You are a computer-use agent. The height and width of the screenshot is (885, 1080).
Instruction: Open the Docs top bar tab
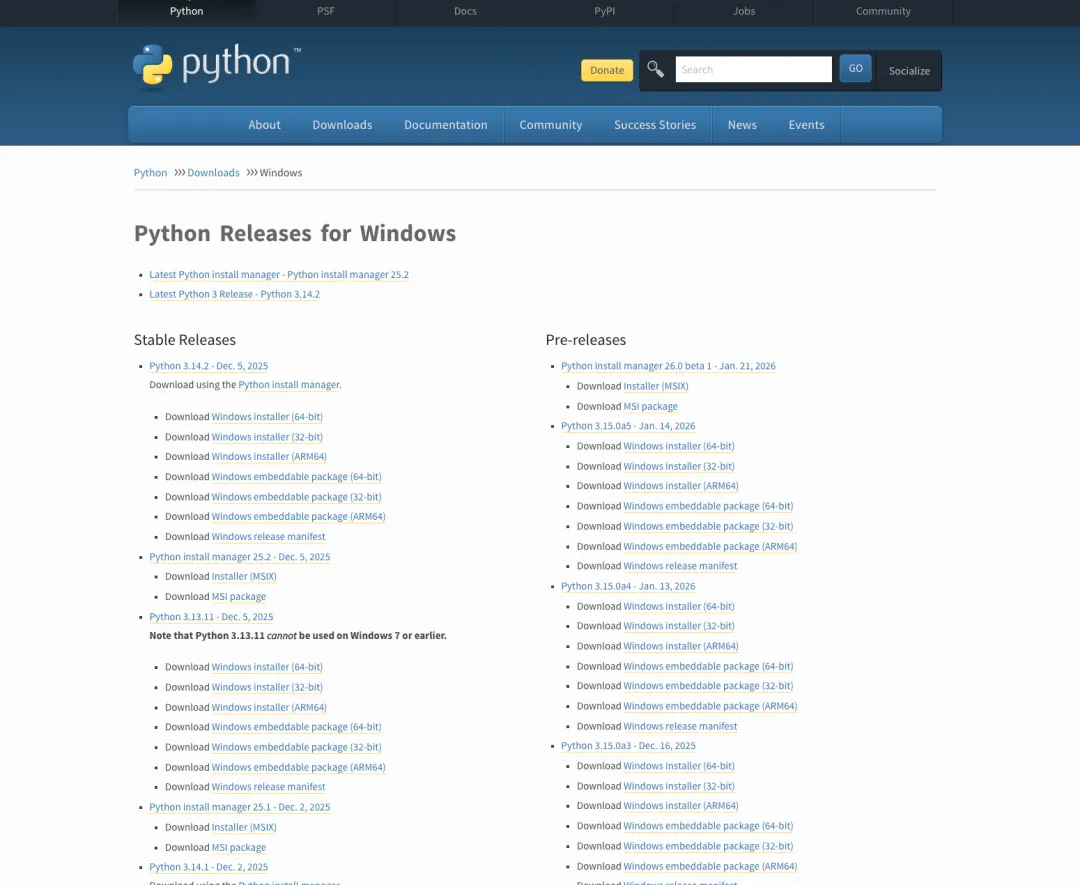(x=465, y=11)
